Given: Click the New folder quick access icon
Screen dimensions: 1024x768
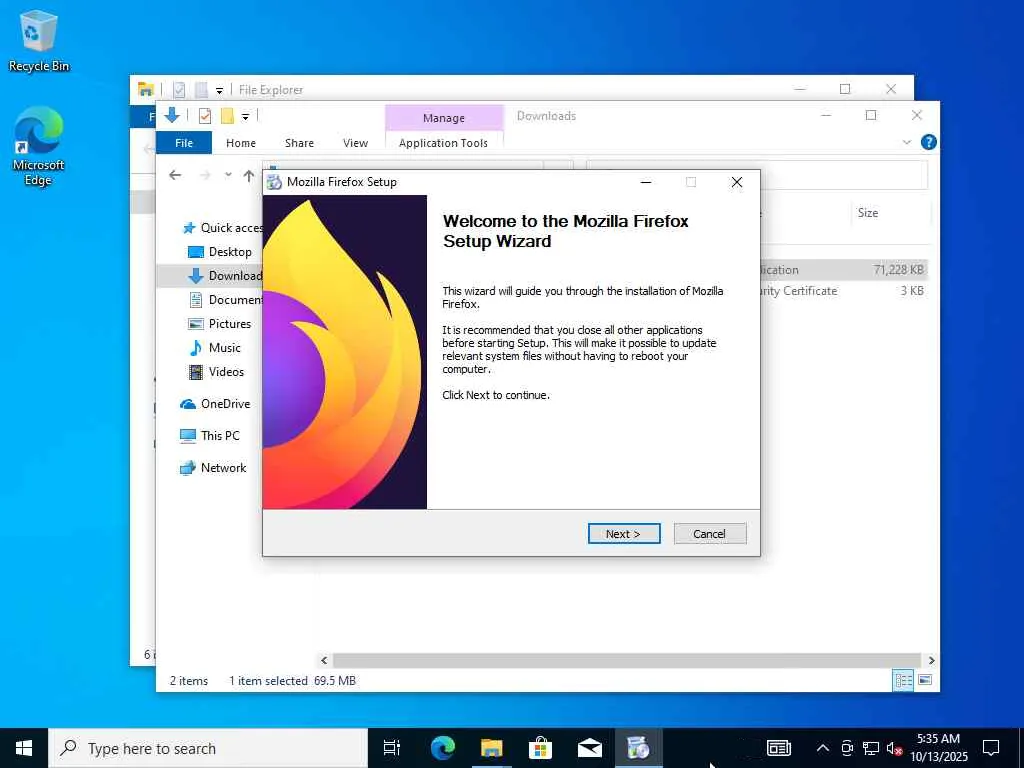Looking at the screenshot, I should pos(227,116).
